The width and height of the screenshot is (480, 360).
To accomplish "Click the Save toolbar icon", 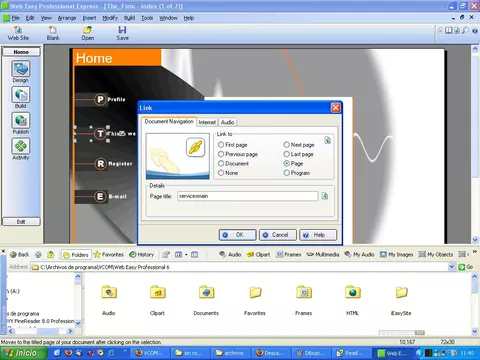I will pyautogui.click(x=122, y=33).
